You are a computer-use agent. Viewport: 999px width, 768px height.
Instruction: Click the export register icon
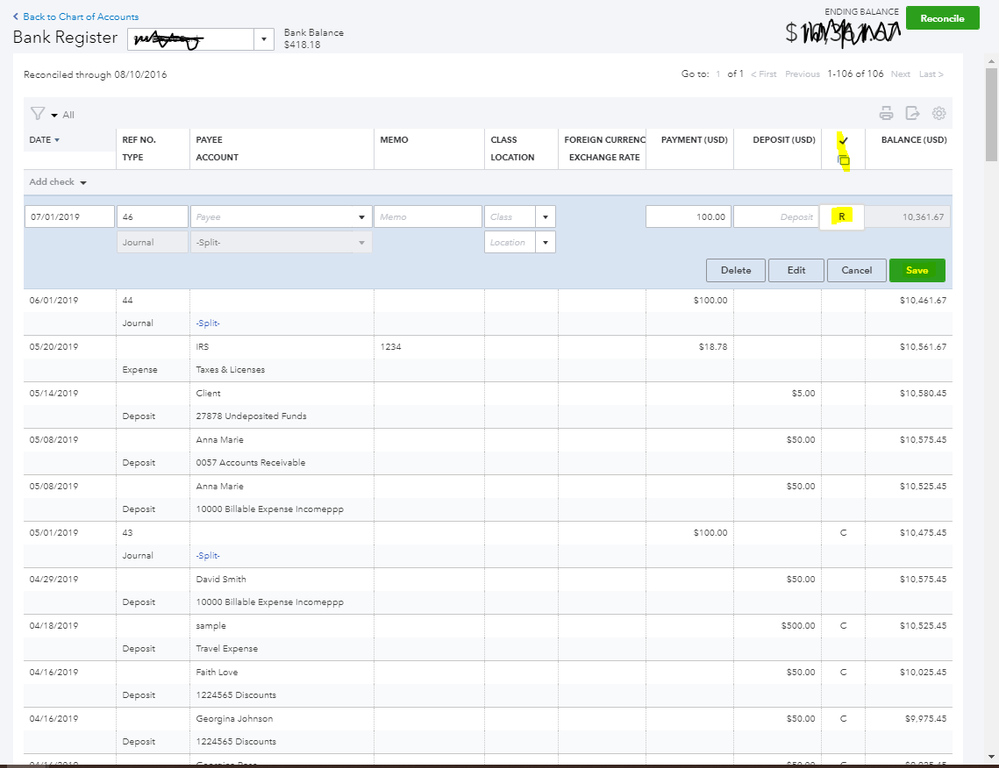(x=912, y=113)
